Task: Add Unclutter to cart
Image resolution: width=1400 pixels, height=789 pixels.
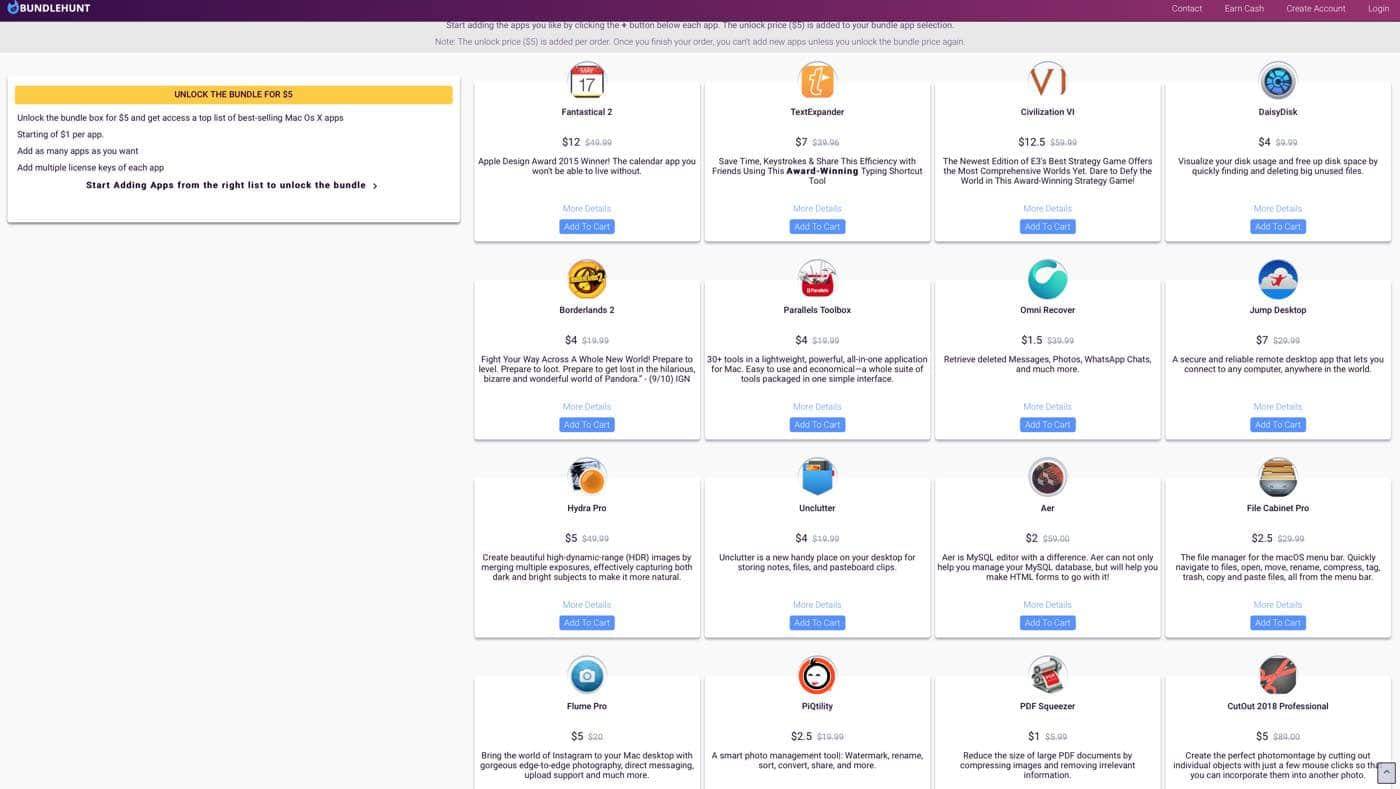Action: point(817,623)
